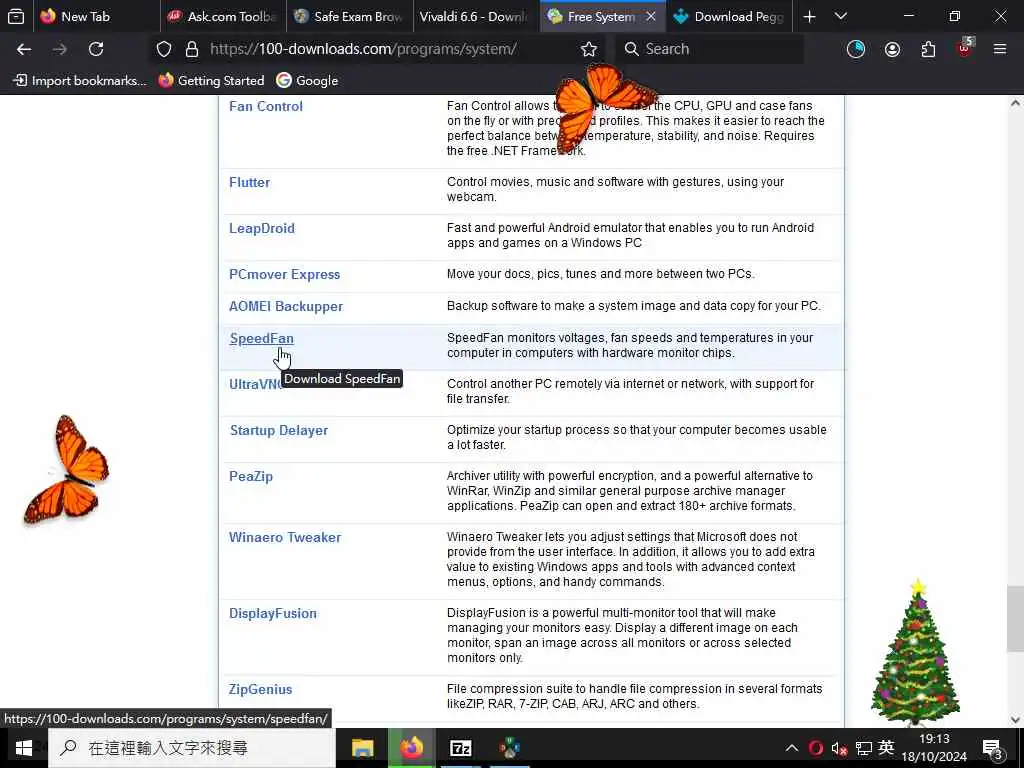The width and height of the screenshot is (1024, 768).
Task: Open the PeaZip download link
Action: click(251, 476)
